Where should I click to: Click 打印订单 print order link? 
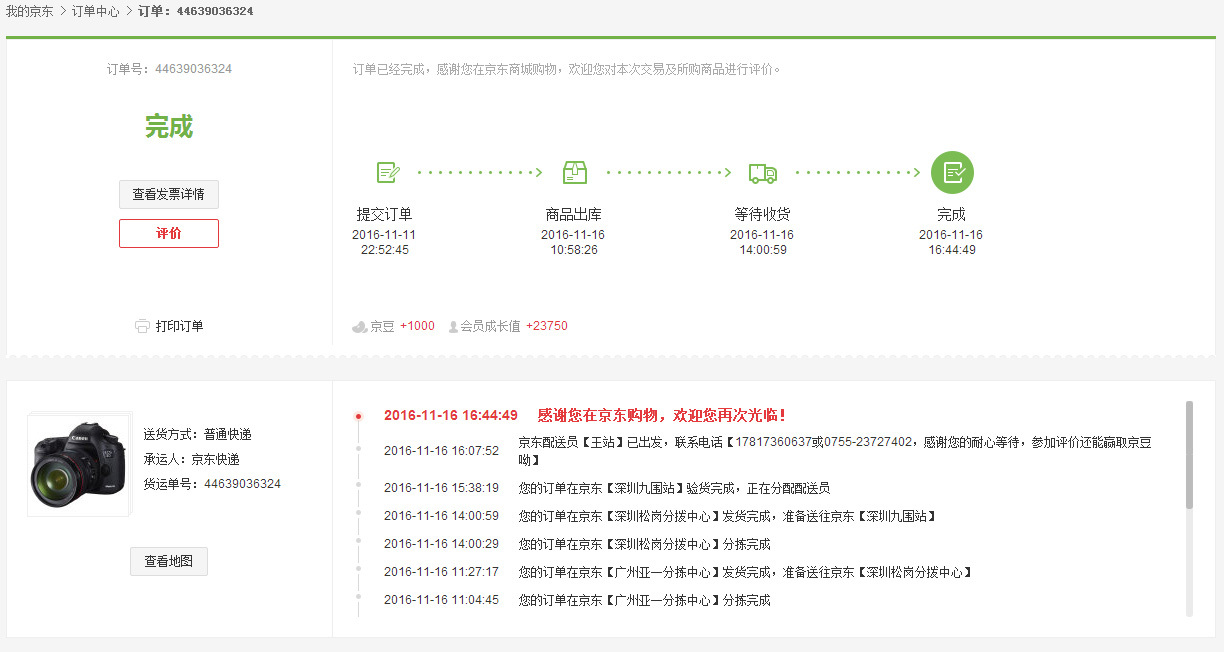tap(179, 326)
